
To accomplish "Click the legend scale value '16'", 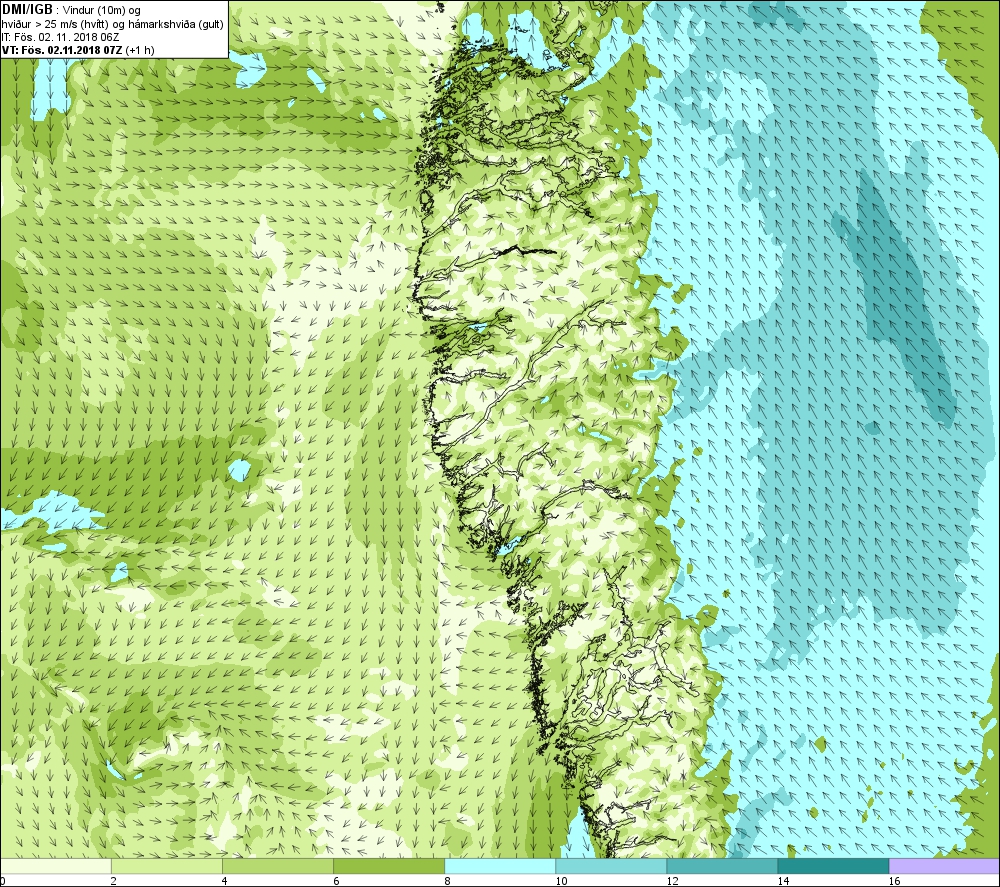I will click(x=894, y=881).
